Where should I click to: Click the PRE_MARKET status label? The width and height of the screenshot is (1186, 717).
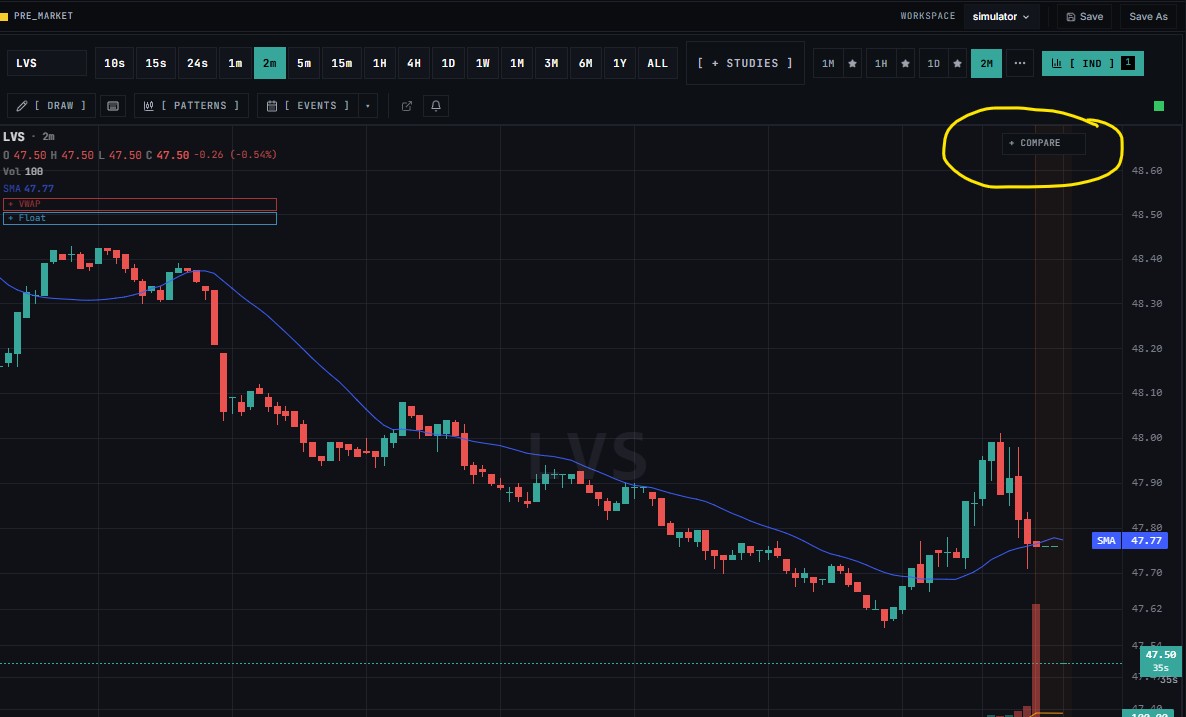[43, 16]
